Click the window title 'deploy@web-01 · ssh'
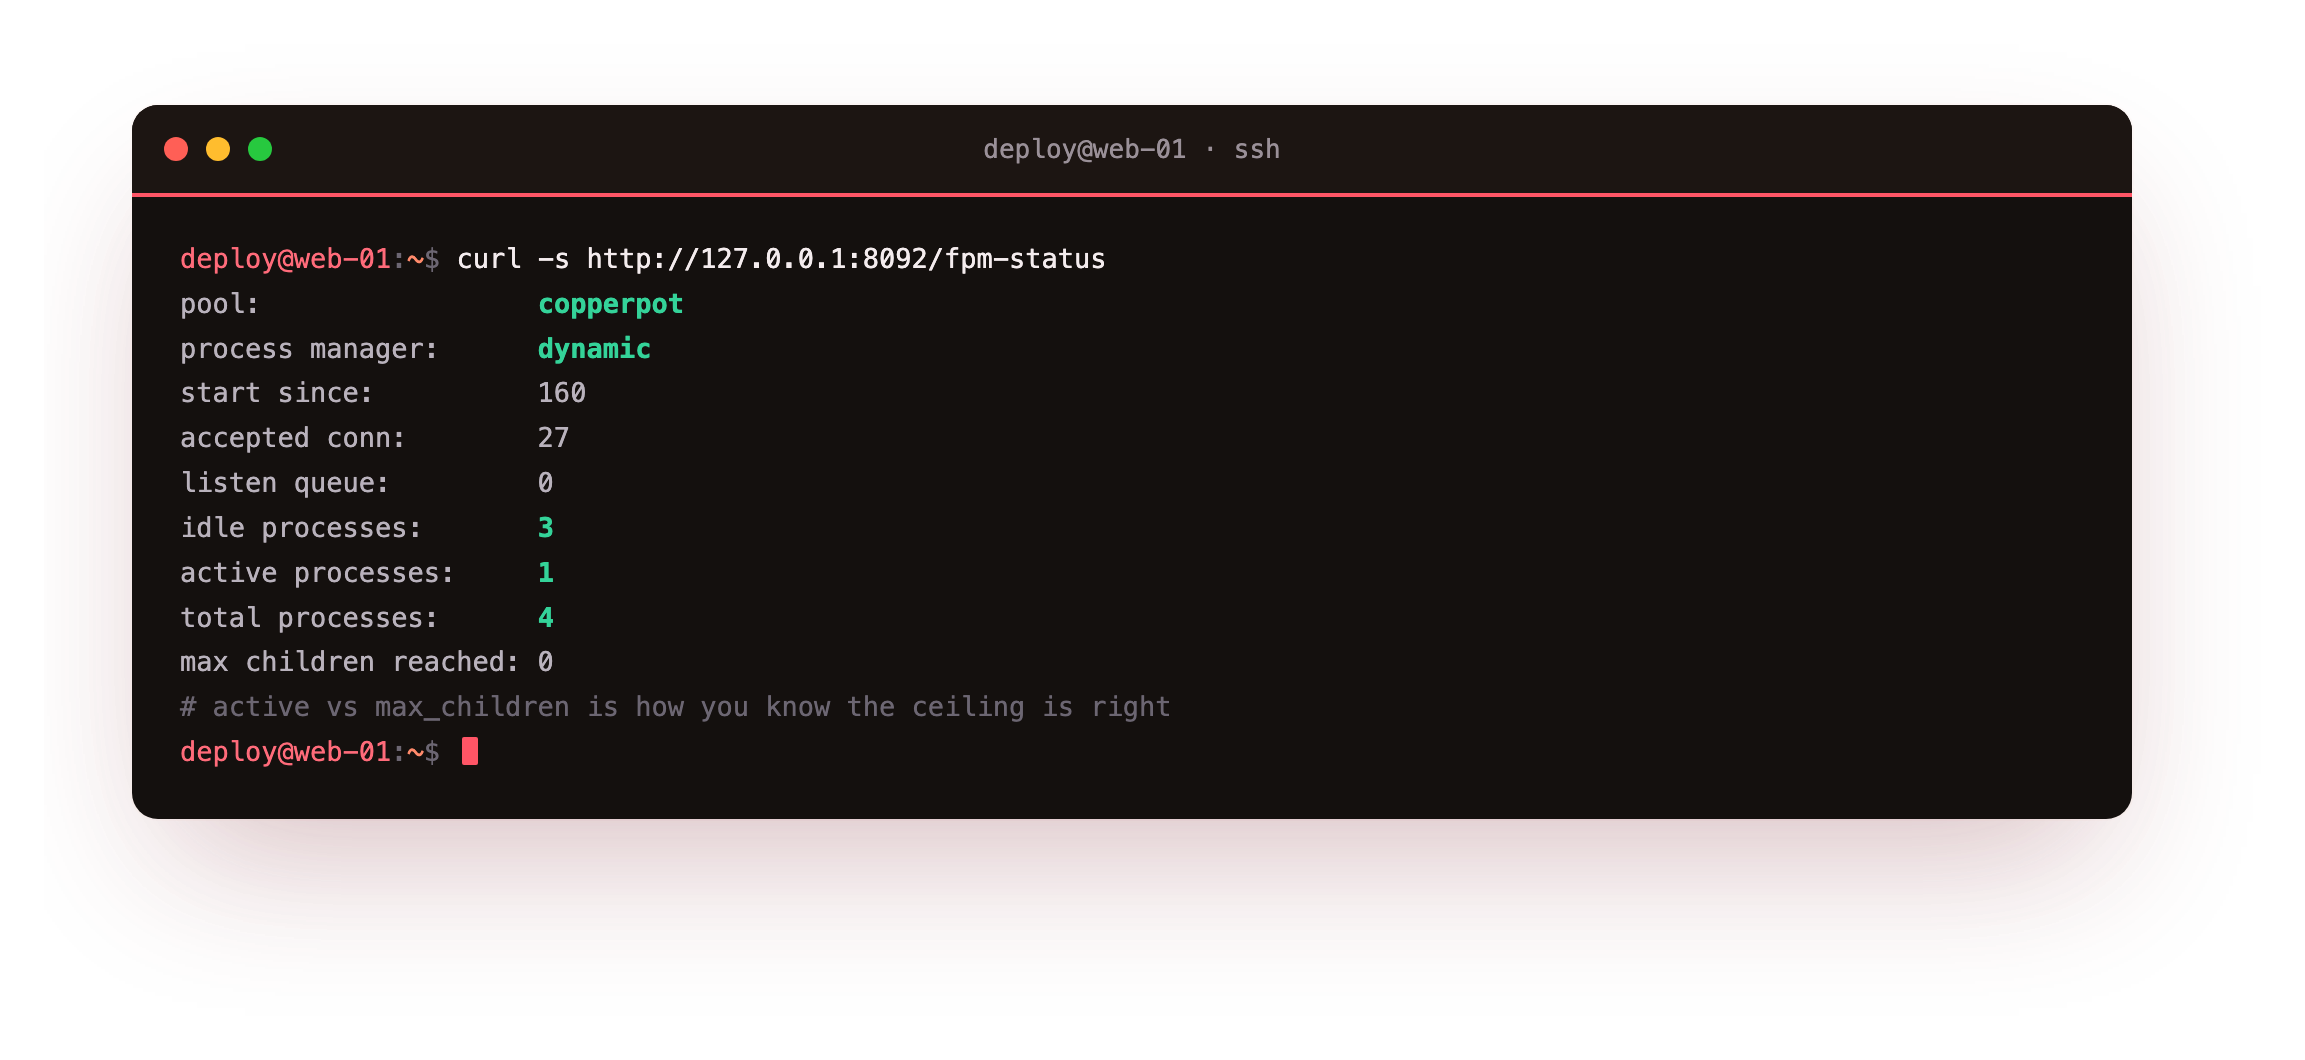 pos(1131,149)
